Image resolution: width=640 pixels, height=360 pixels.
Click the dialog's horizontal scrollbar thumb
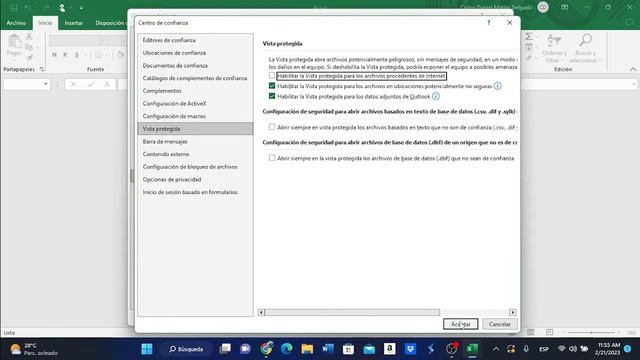pos(352,313)
